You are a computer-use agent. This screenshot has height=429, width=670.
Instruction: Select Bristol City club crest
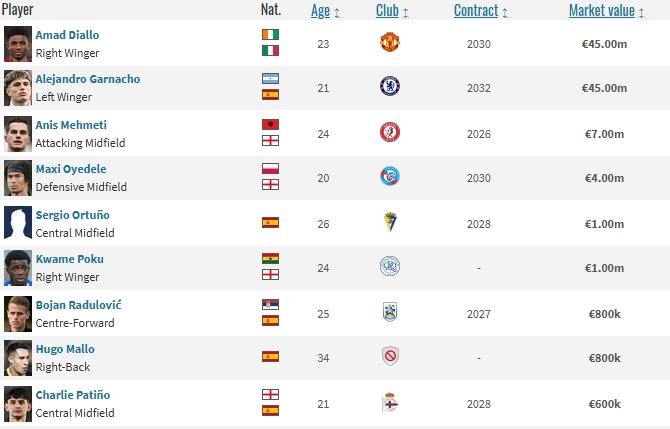(x=390, y=132)
